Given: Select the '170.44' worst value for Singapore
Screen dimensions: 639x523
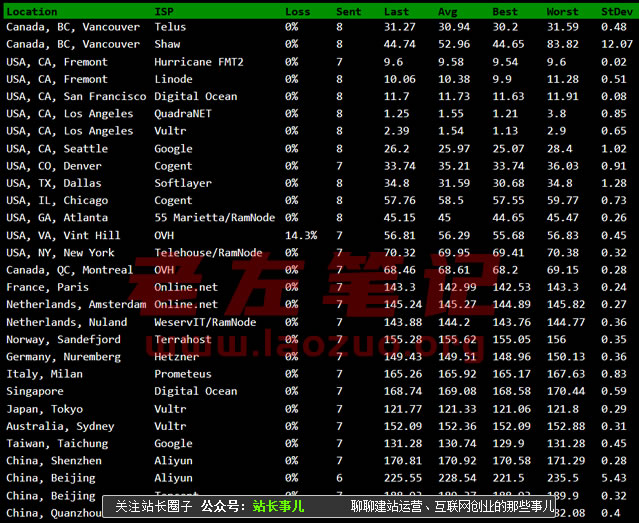Looking at the screenshot, I should click(566, 391).
